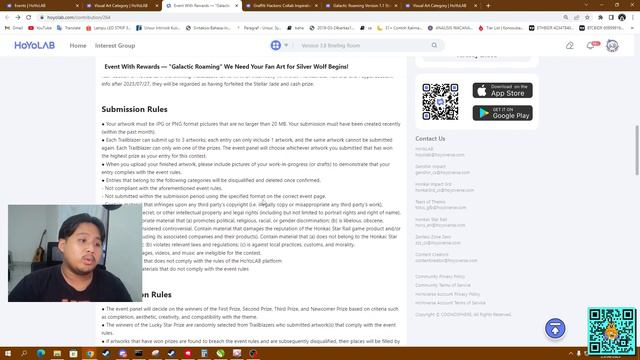Open the Tier List bookmark
Screen dimensions: 640x360
501,28
